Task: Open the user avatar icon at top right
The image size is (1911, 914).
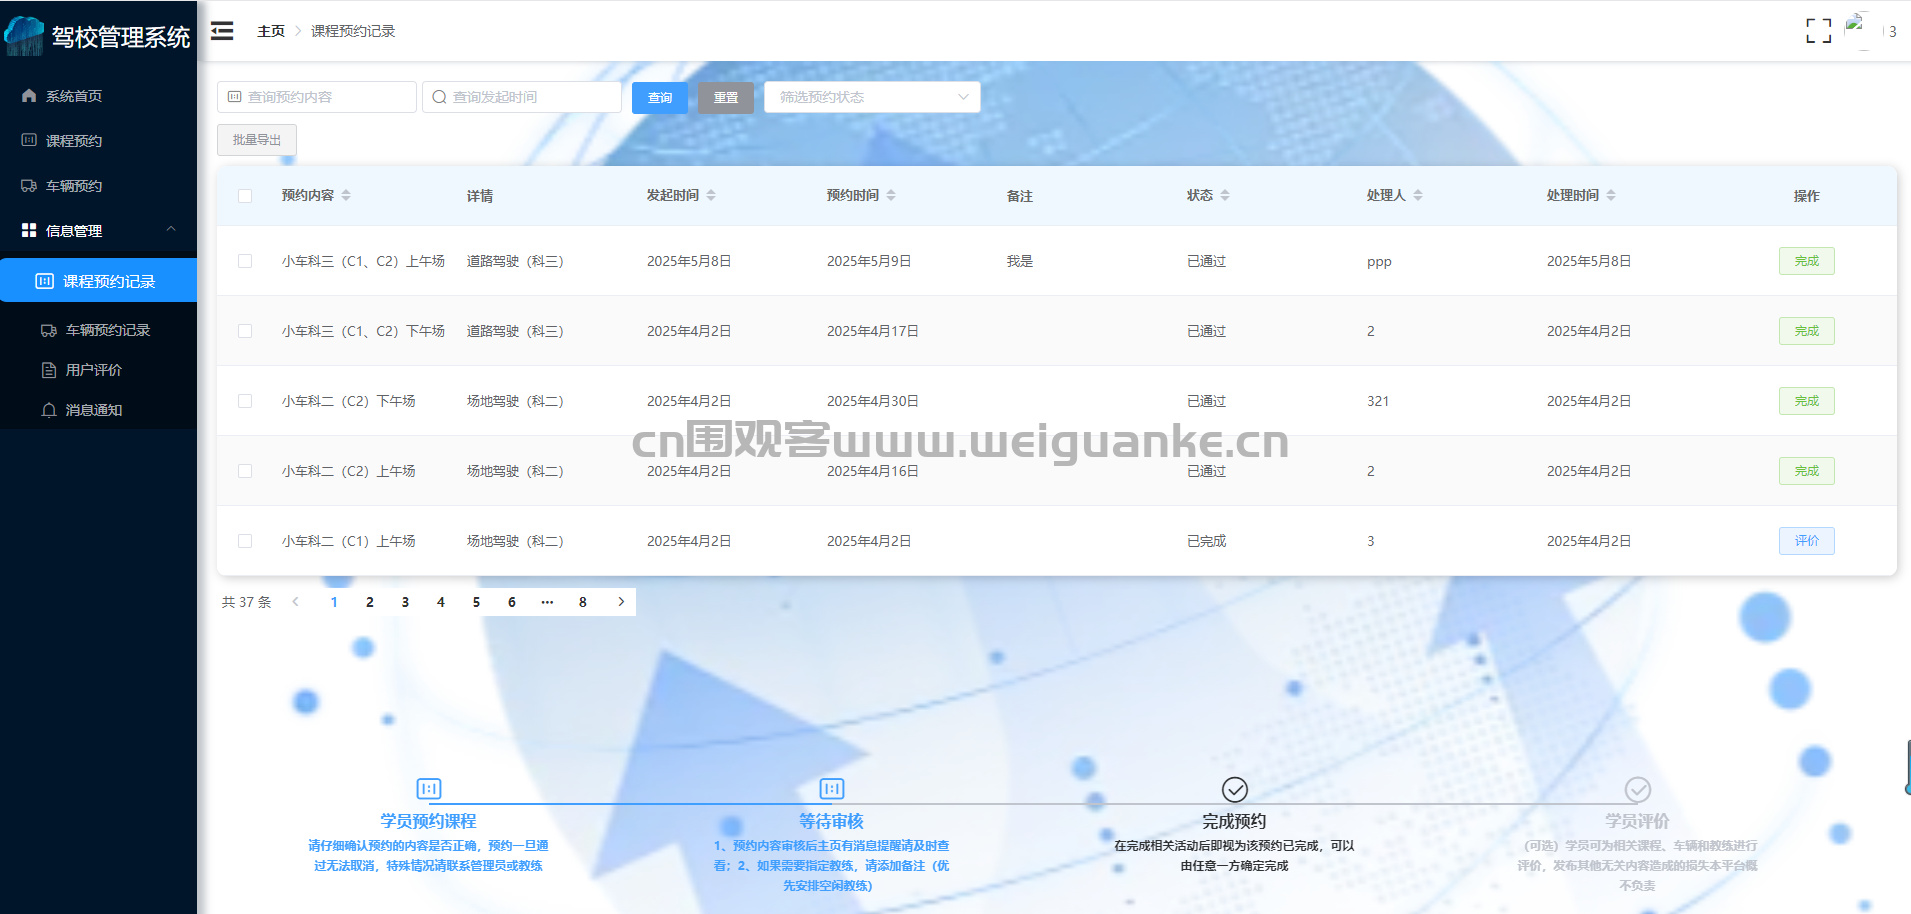Action: pos(1858,28)
